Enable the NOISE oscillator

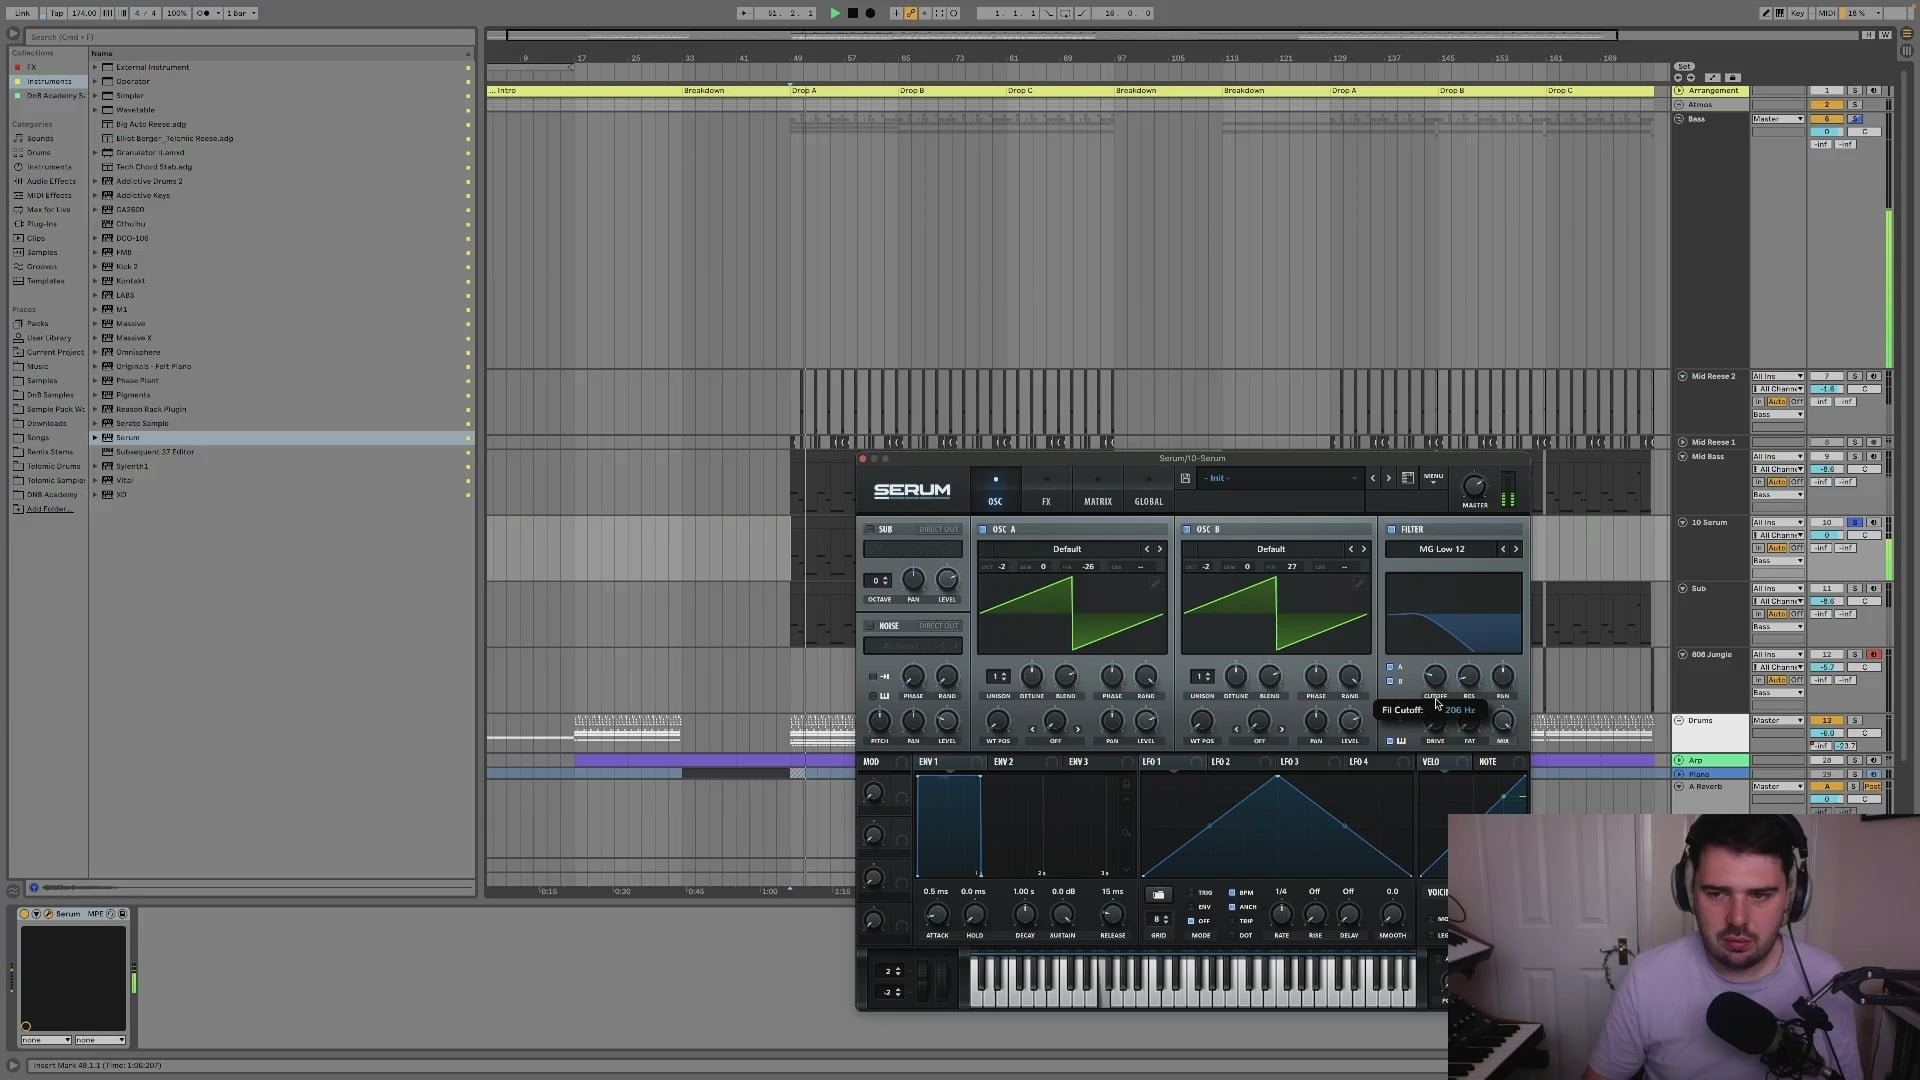pos(870,626)
